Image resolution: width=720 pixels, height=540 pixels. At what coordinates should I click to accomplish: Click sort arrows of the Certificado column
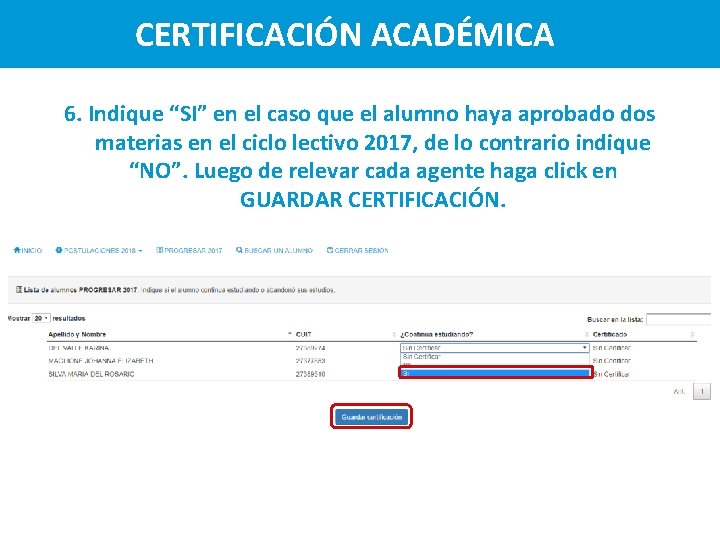pyautogui.click(x=692, y=334)
